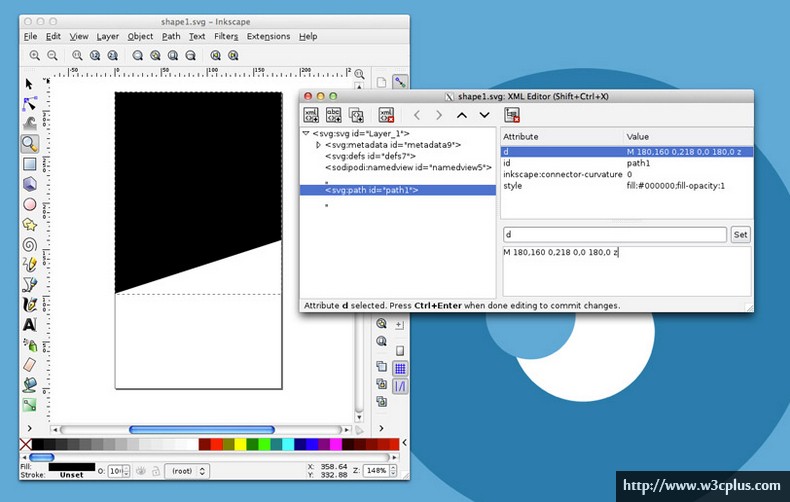Click New text node icon in XML Editor
Viewport: 790px width, 502px height.
(334, 115)
